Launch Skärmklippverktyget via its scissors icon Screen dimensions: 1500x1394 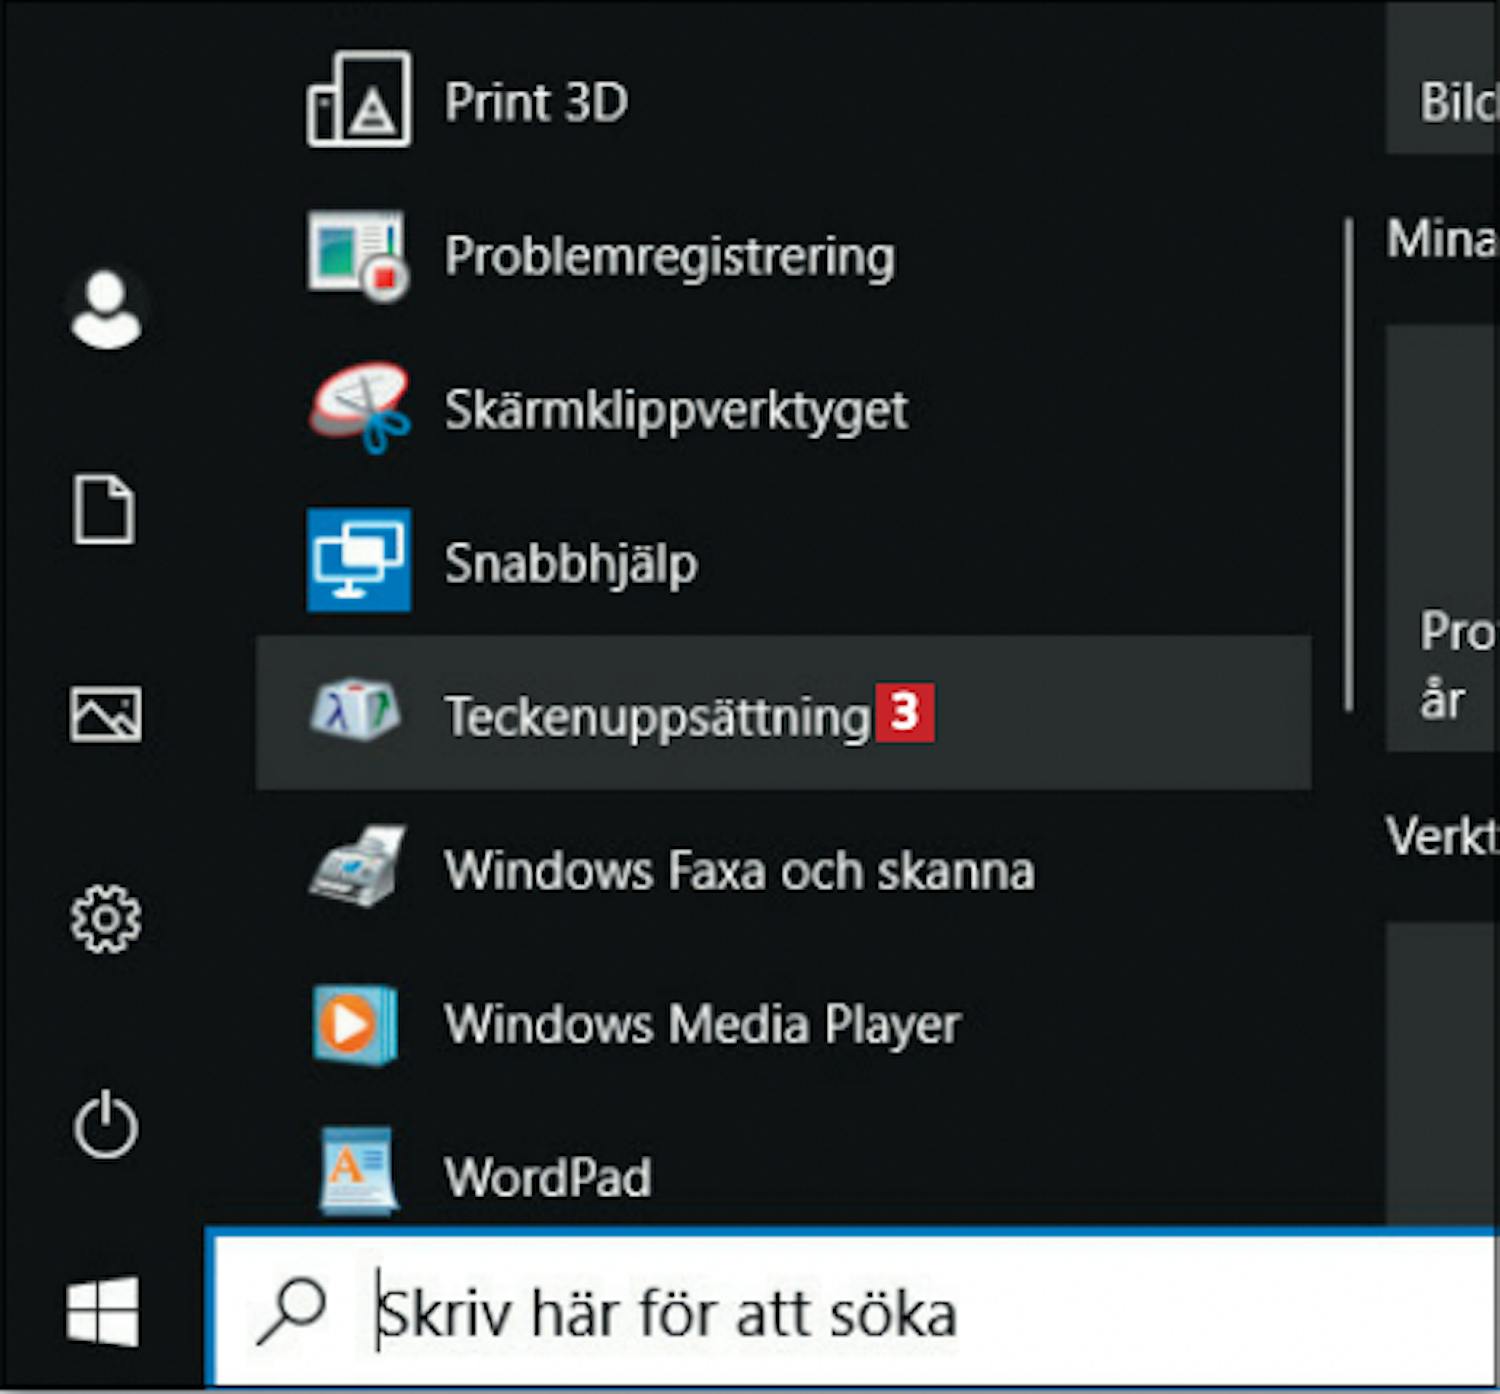click(359, 408)
